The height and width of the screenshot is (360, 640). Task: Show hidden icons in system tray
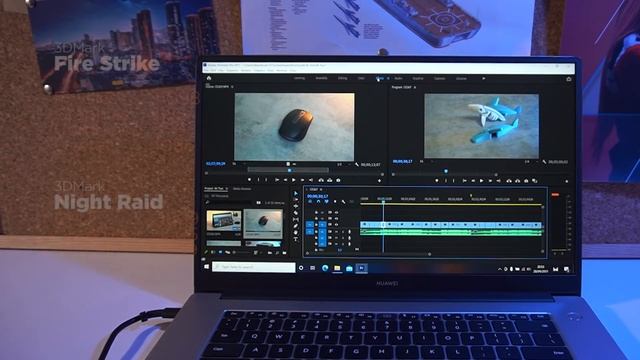tap(500, 269)
